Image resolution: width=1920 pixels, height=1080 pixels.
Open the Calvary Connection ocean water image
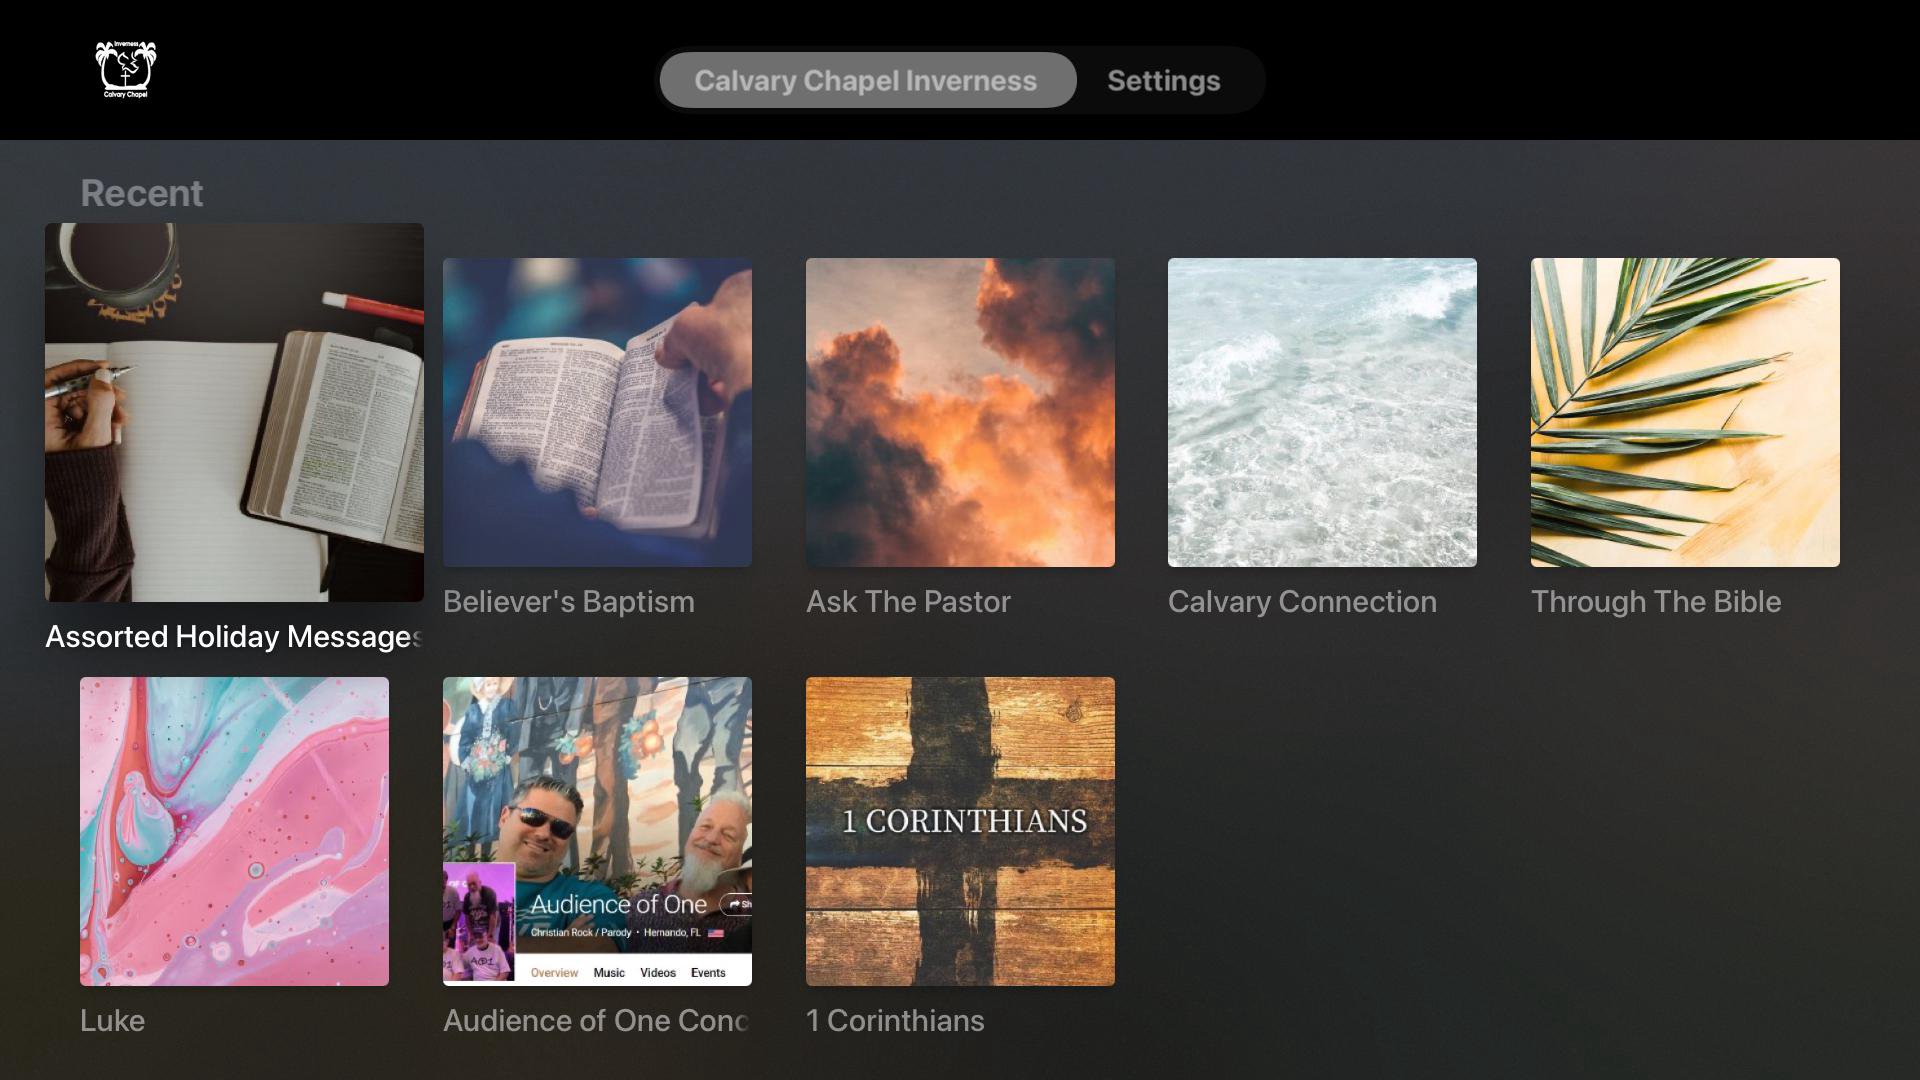[x=1322, y=412]
